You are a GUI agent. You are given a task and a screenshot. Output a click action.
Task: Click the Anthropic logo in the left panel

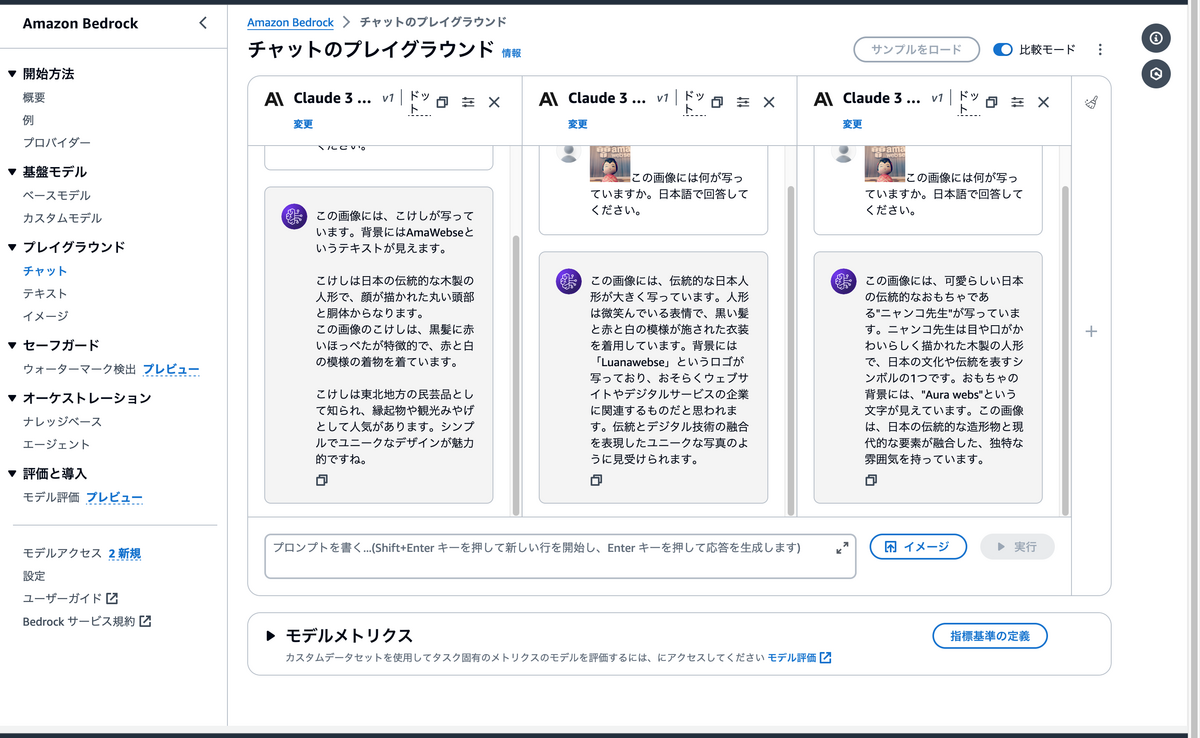point(274,99)
